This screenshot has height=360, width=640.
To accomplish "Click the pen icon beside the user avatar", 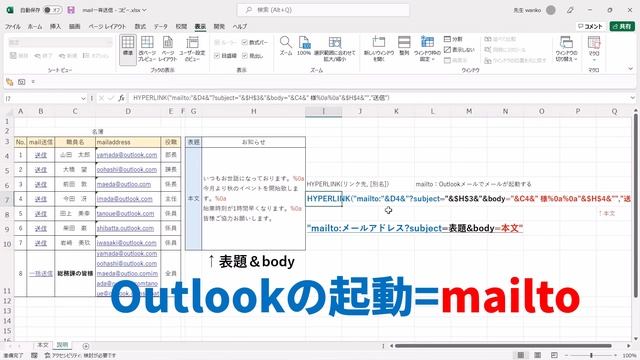I will point(570,10).
